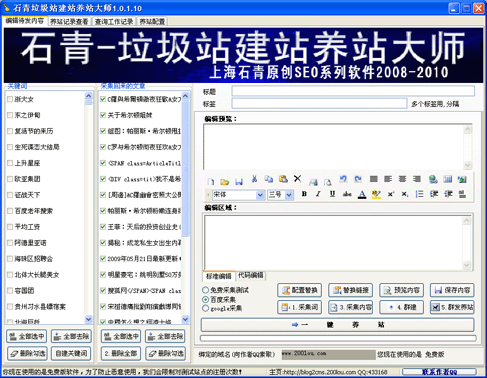Apply align left icon
The image size is (487, 378).
point(388,179)
